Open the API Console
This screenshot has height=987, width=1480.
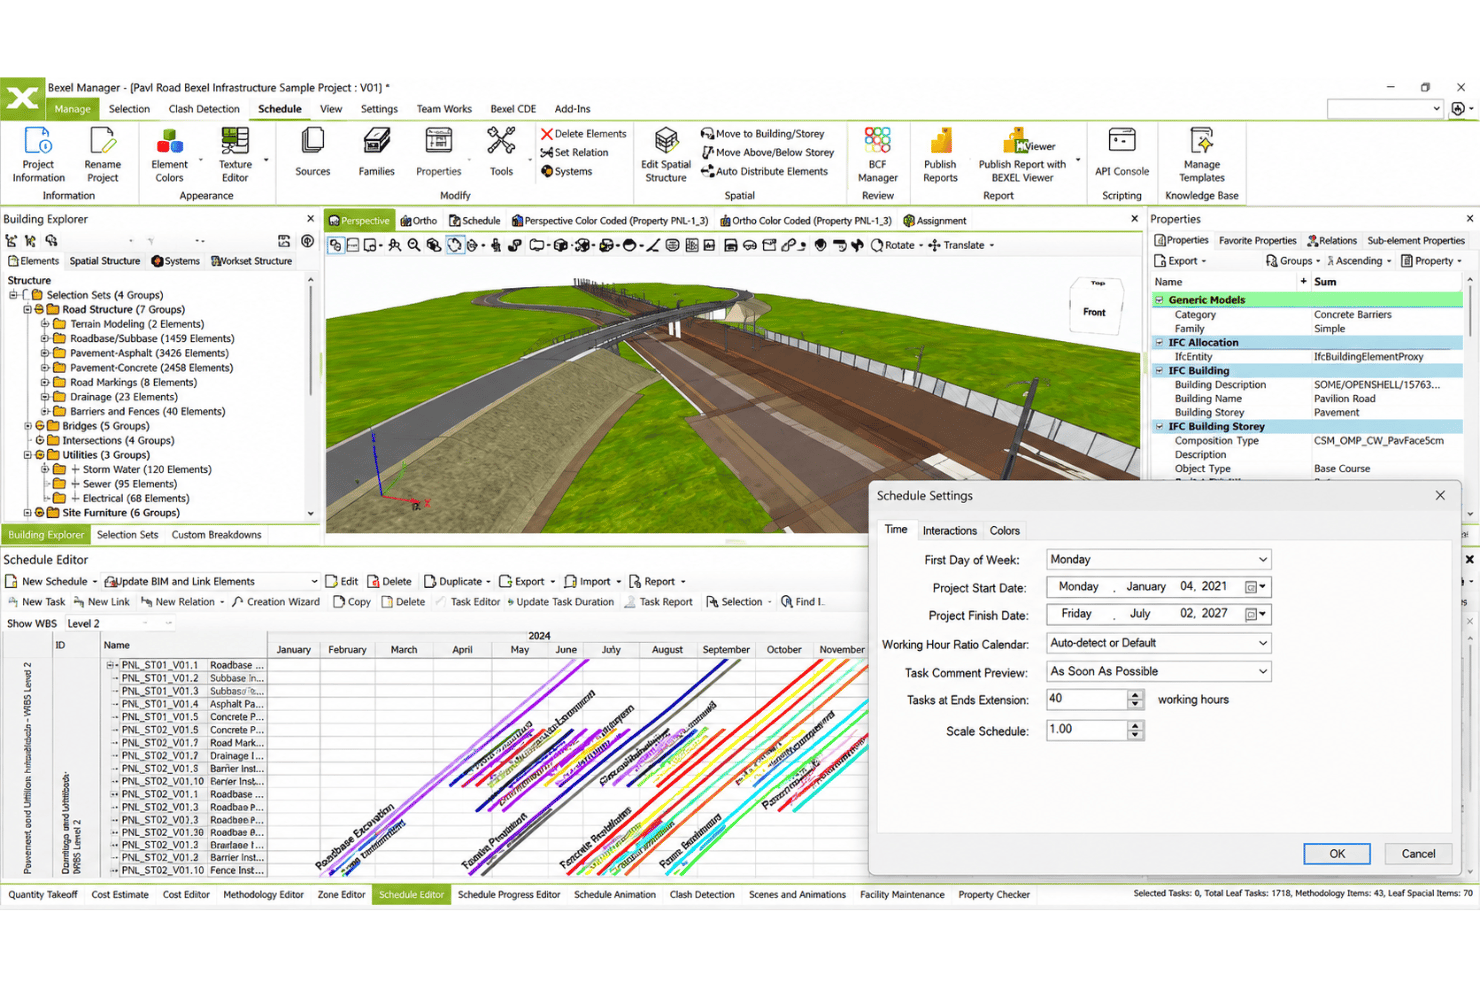(x=1122, y=152)
